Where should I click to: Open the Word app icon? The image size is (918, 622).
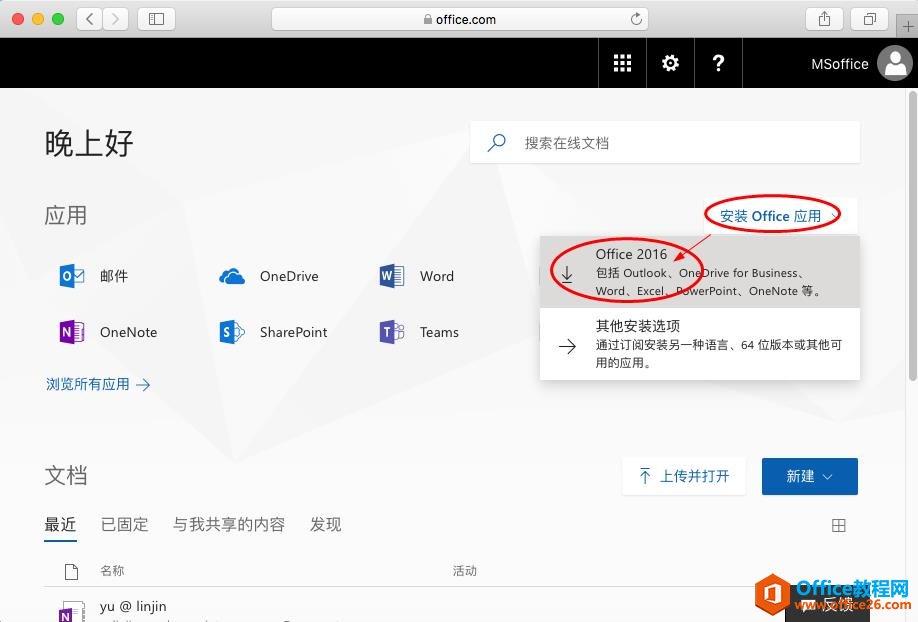[x=392, y=276]
